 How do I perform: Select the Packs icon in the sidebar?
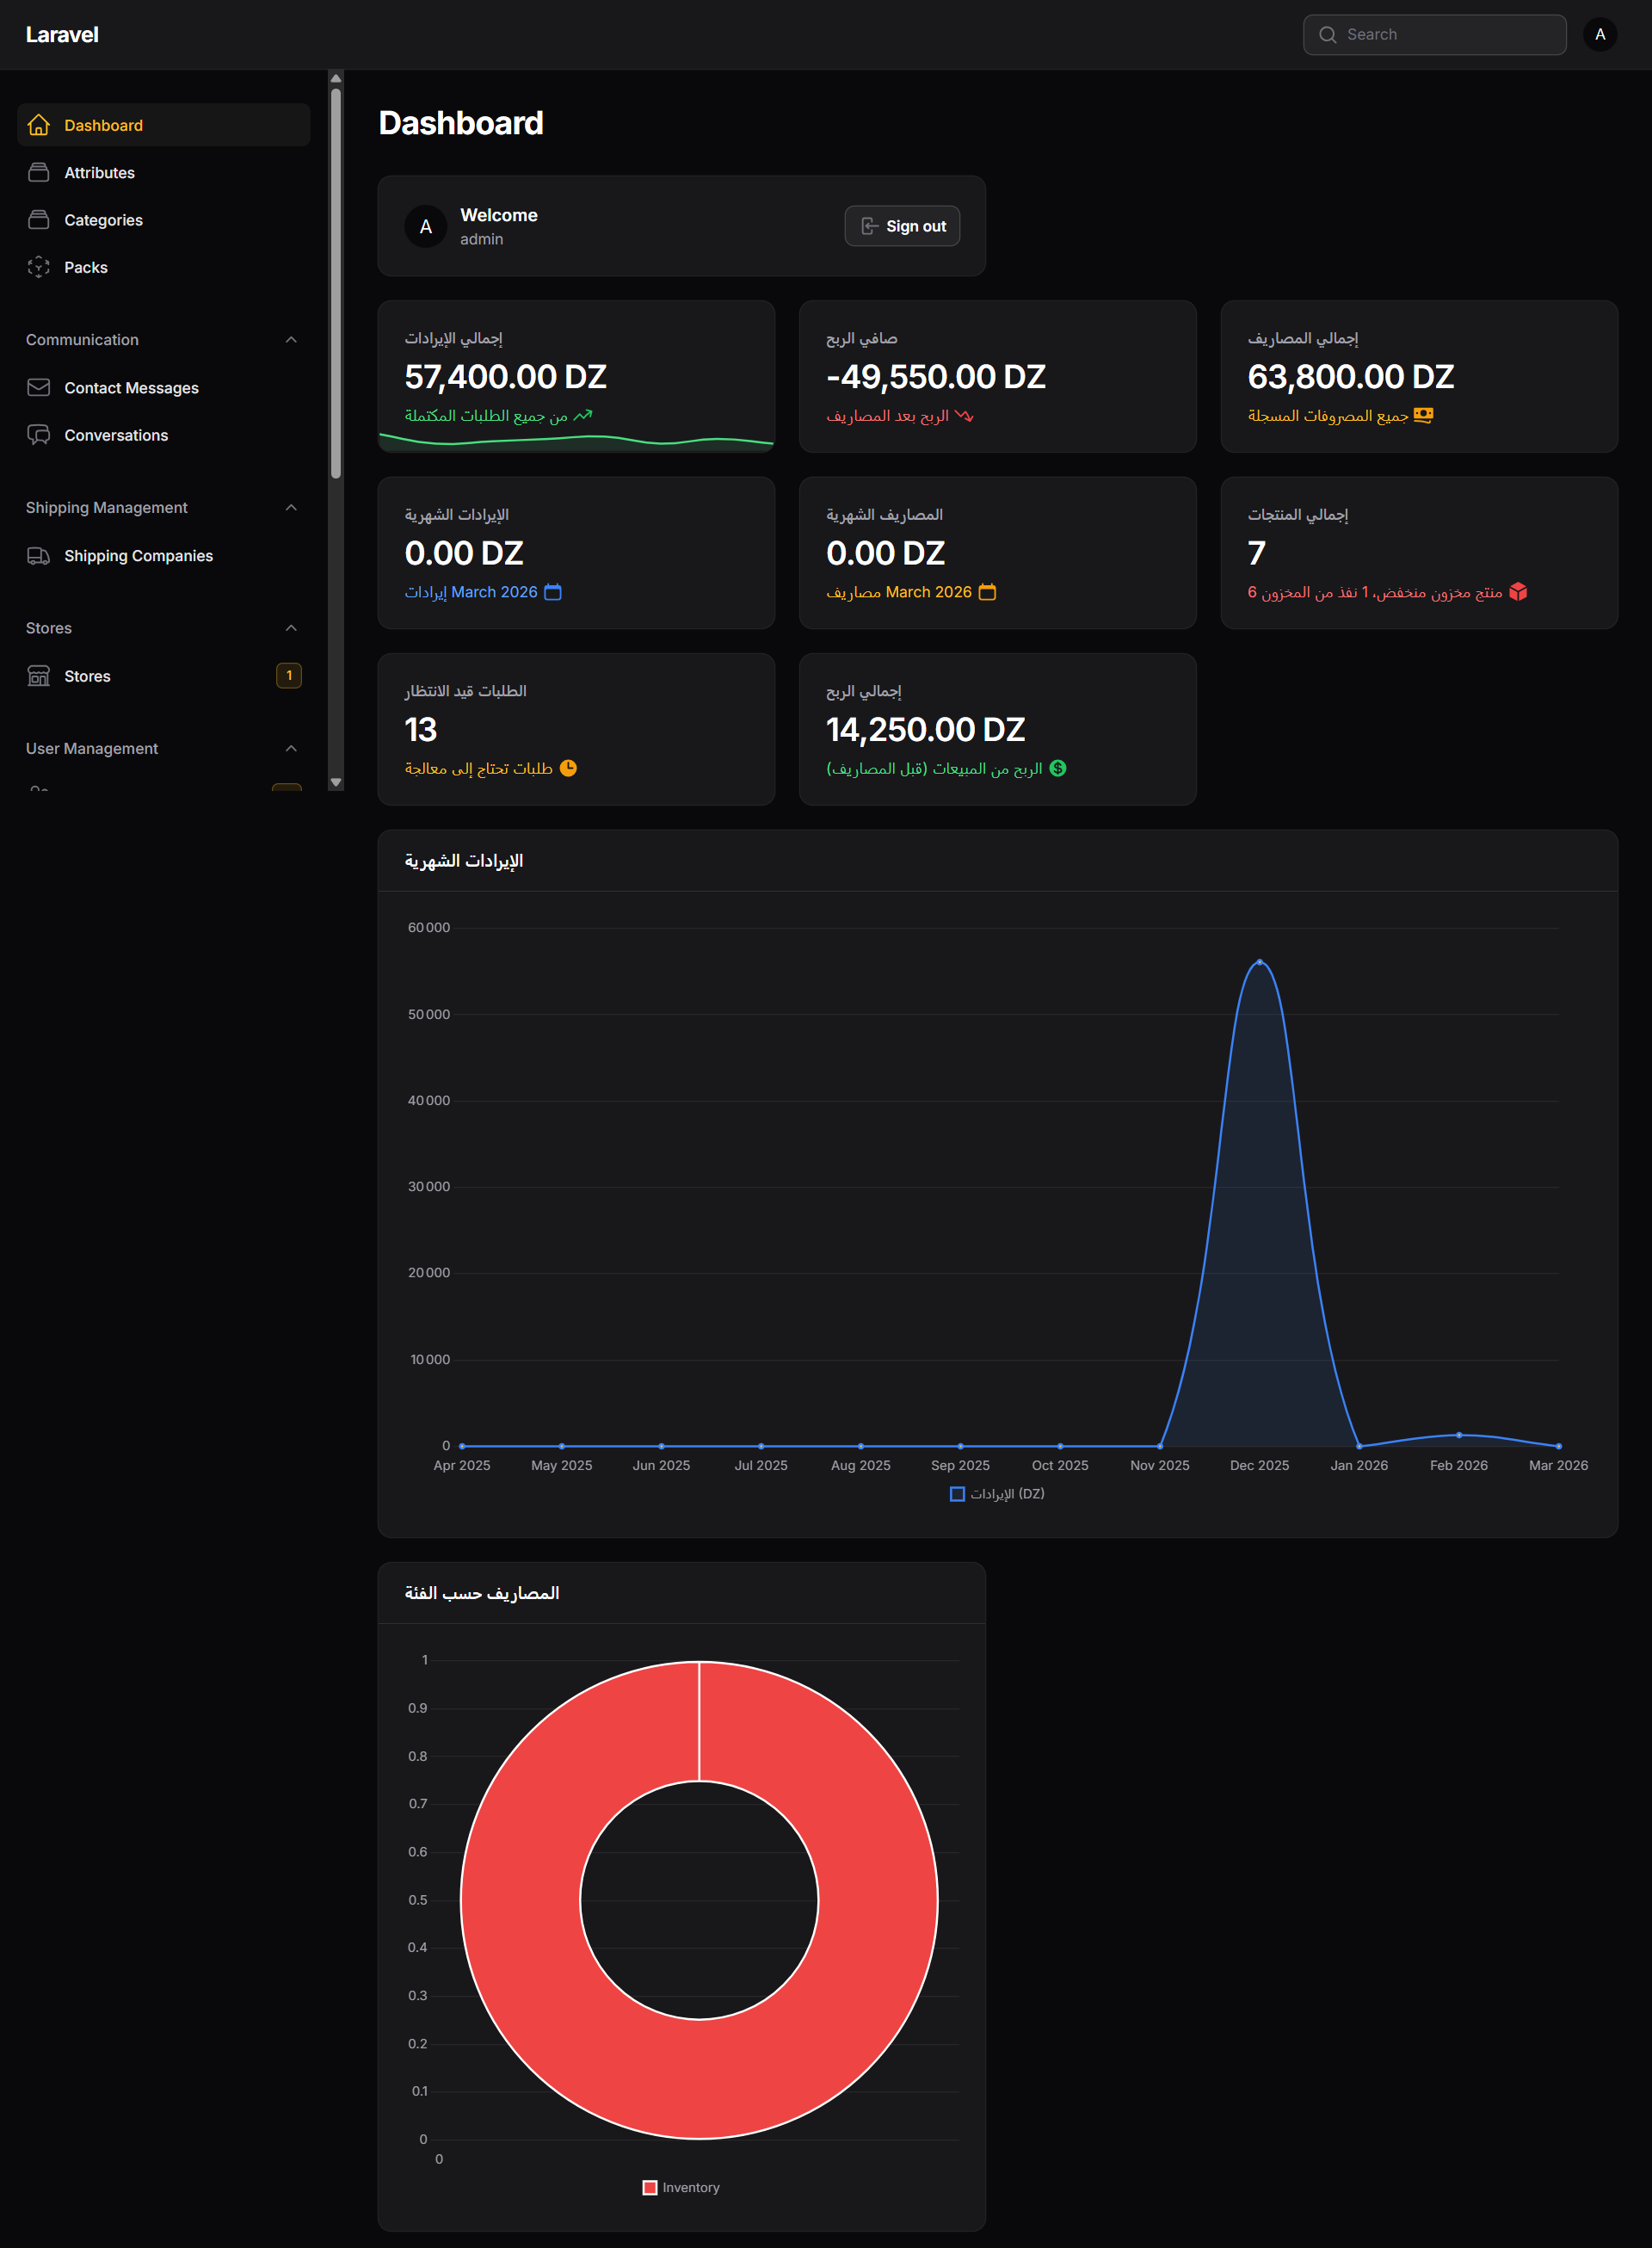(x=38, y=267)
